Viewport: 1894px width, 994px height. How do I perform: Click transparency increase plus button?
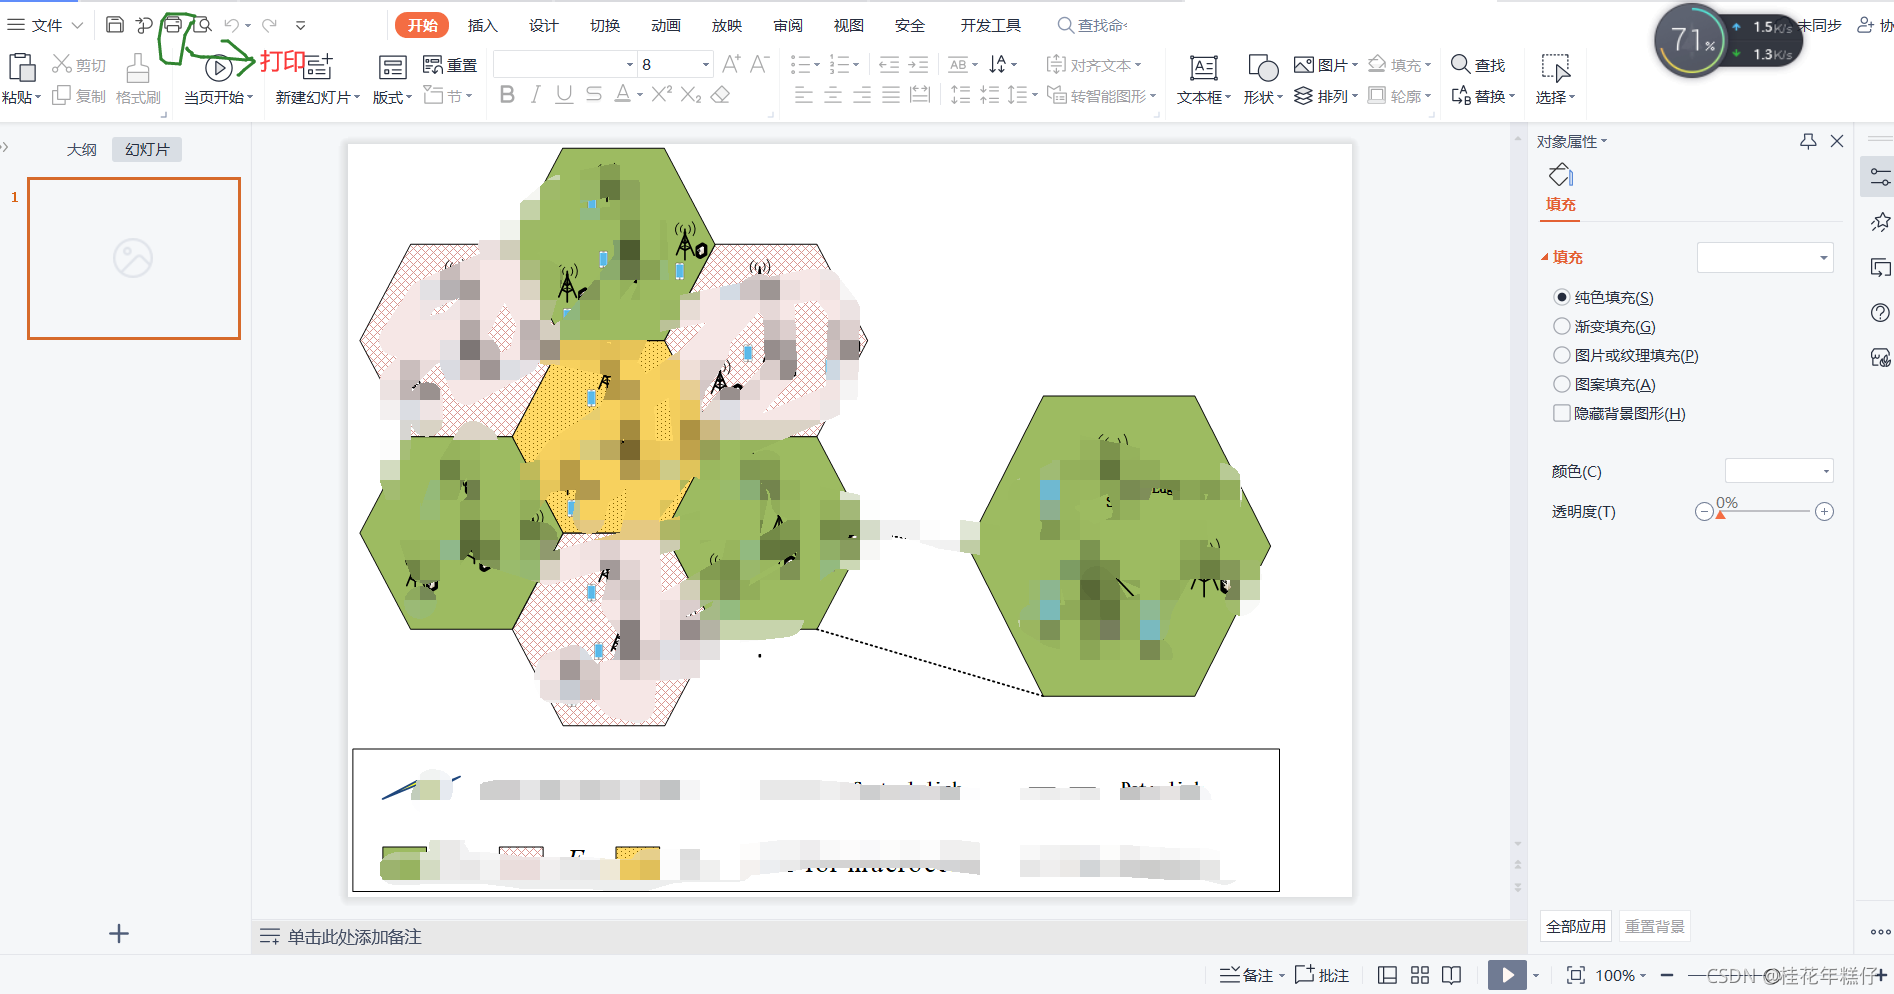[1824, 511]
